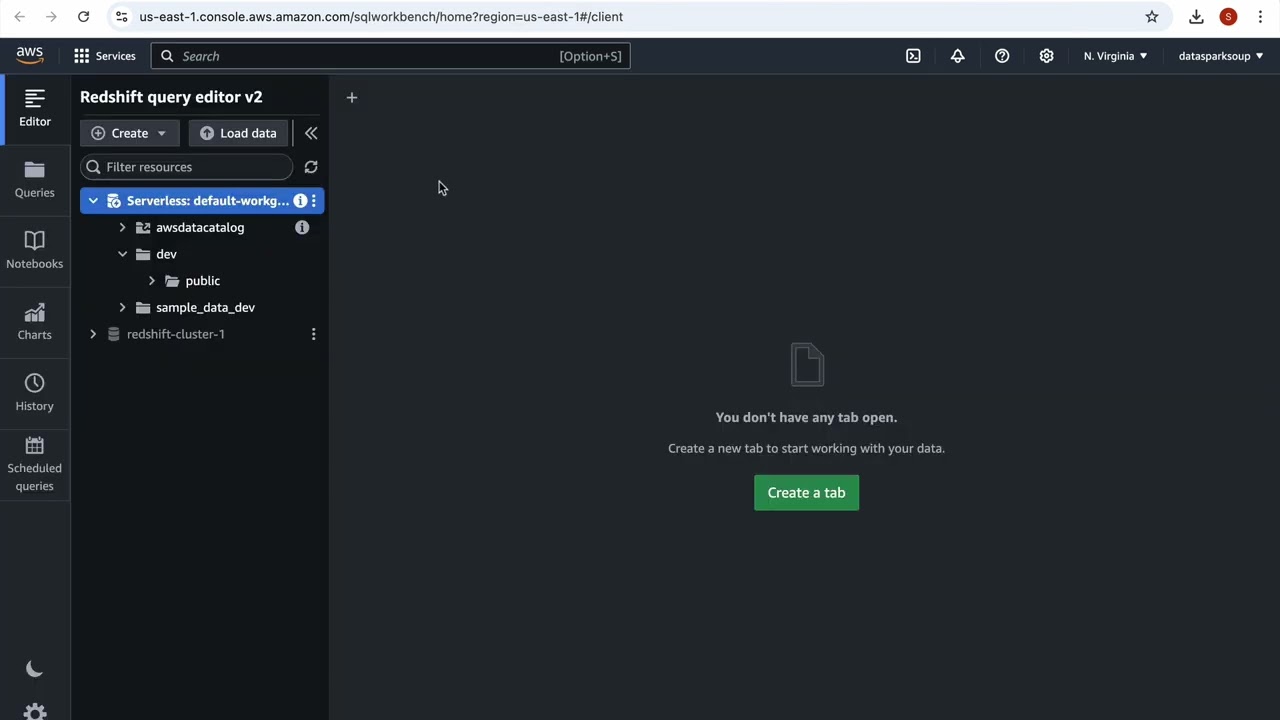Open the Chrome profile avatar

[1228, 16]
